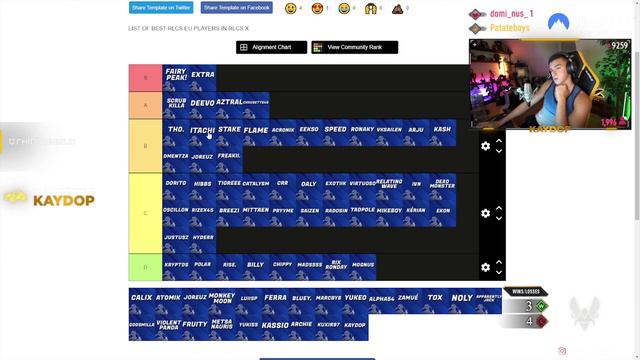Click the poop reaction emoji
This screenshot has width=640, height=360.
tap(398, 8)
